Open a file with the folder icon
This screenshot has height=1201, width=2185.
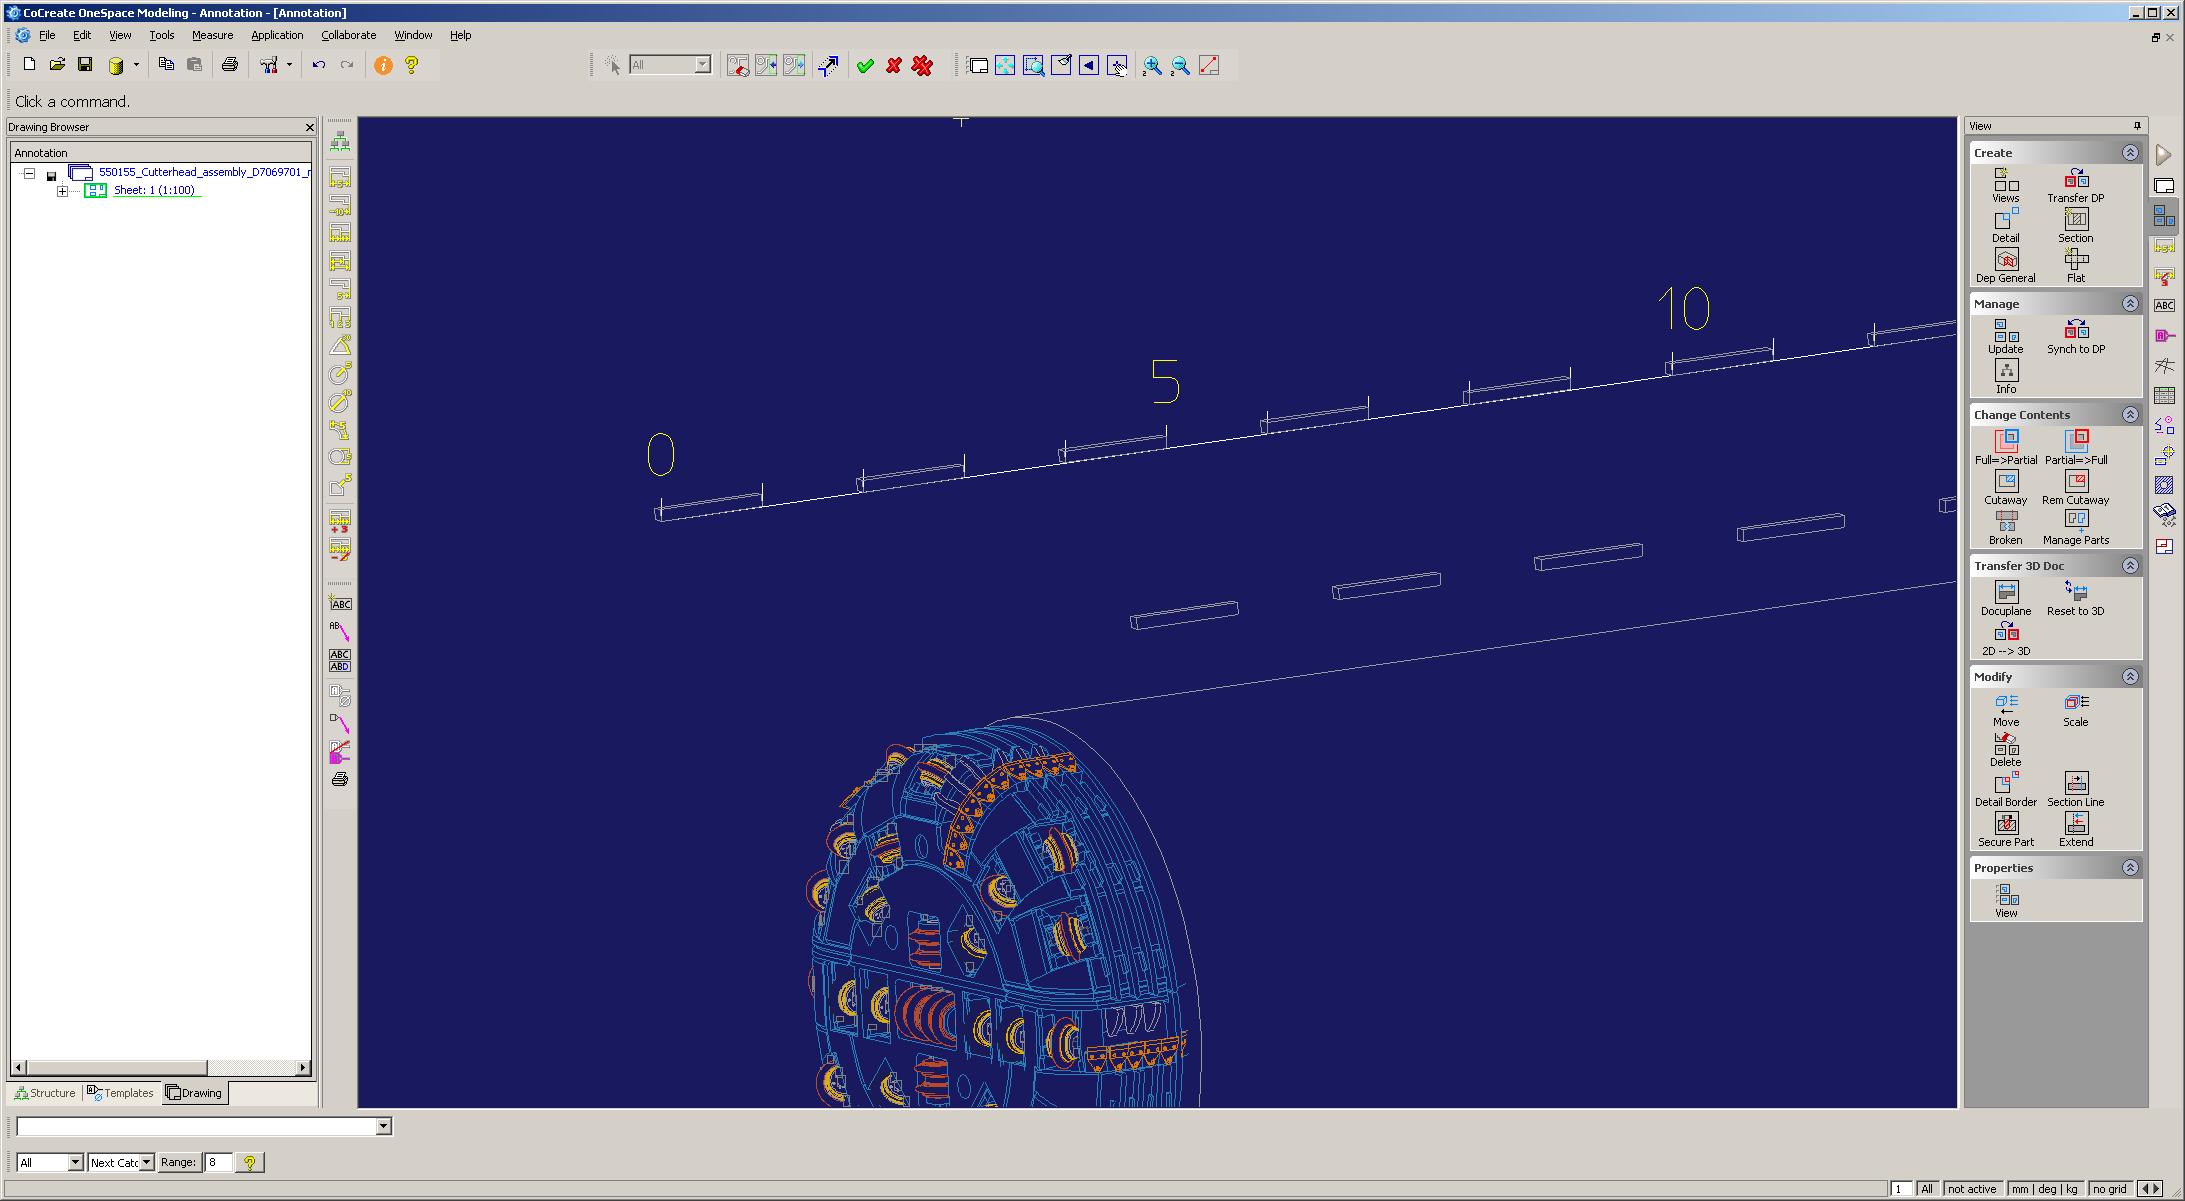[x=57, y=65]
